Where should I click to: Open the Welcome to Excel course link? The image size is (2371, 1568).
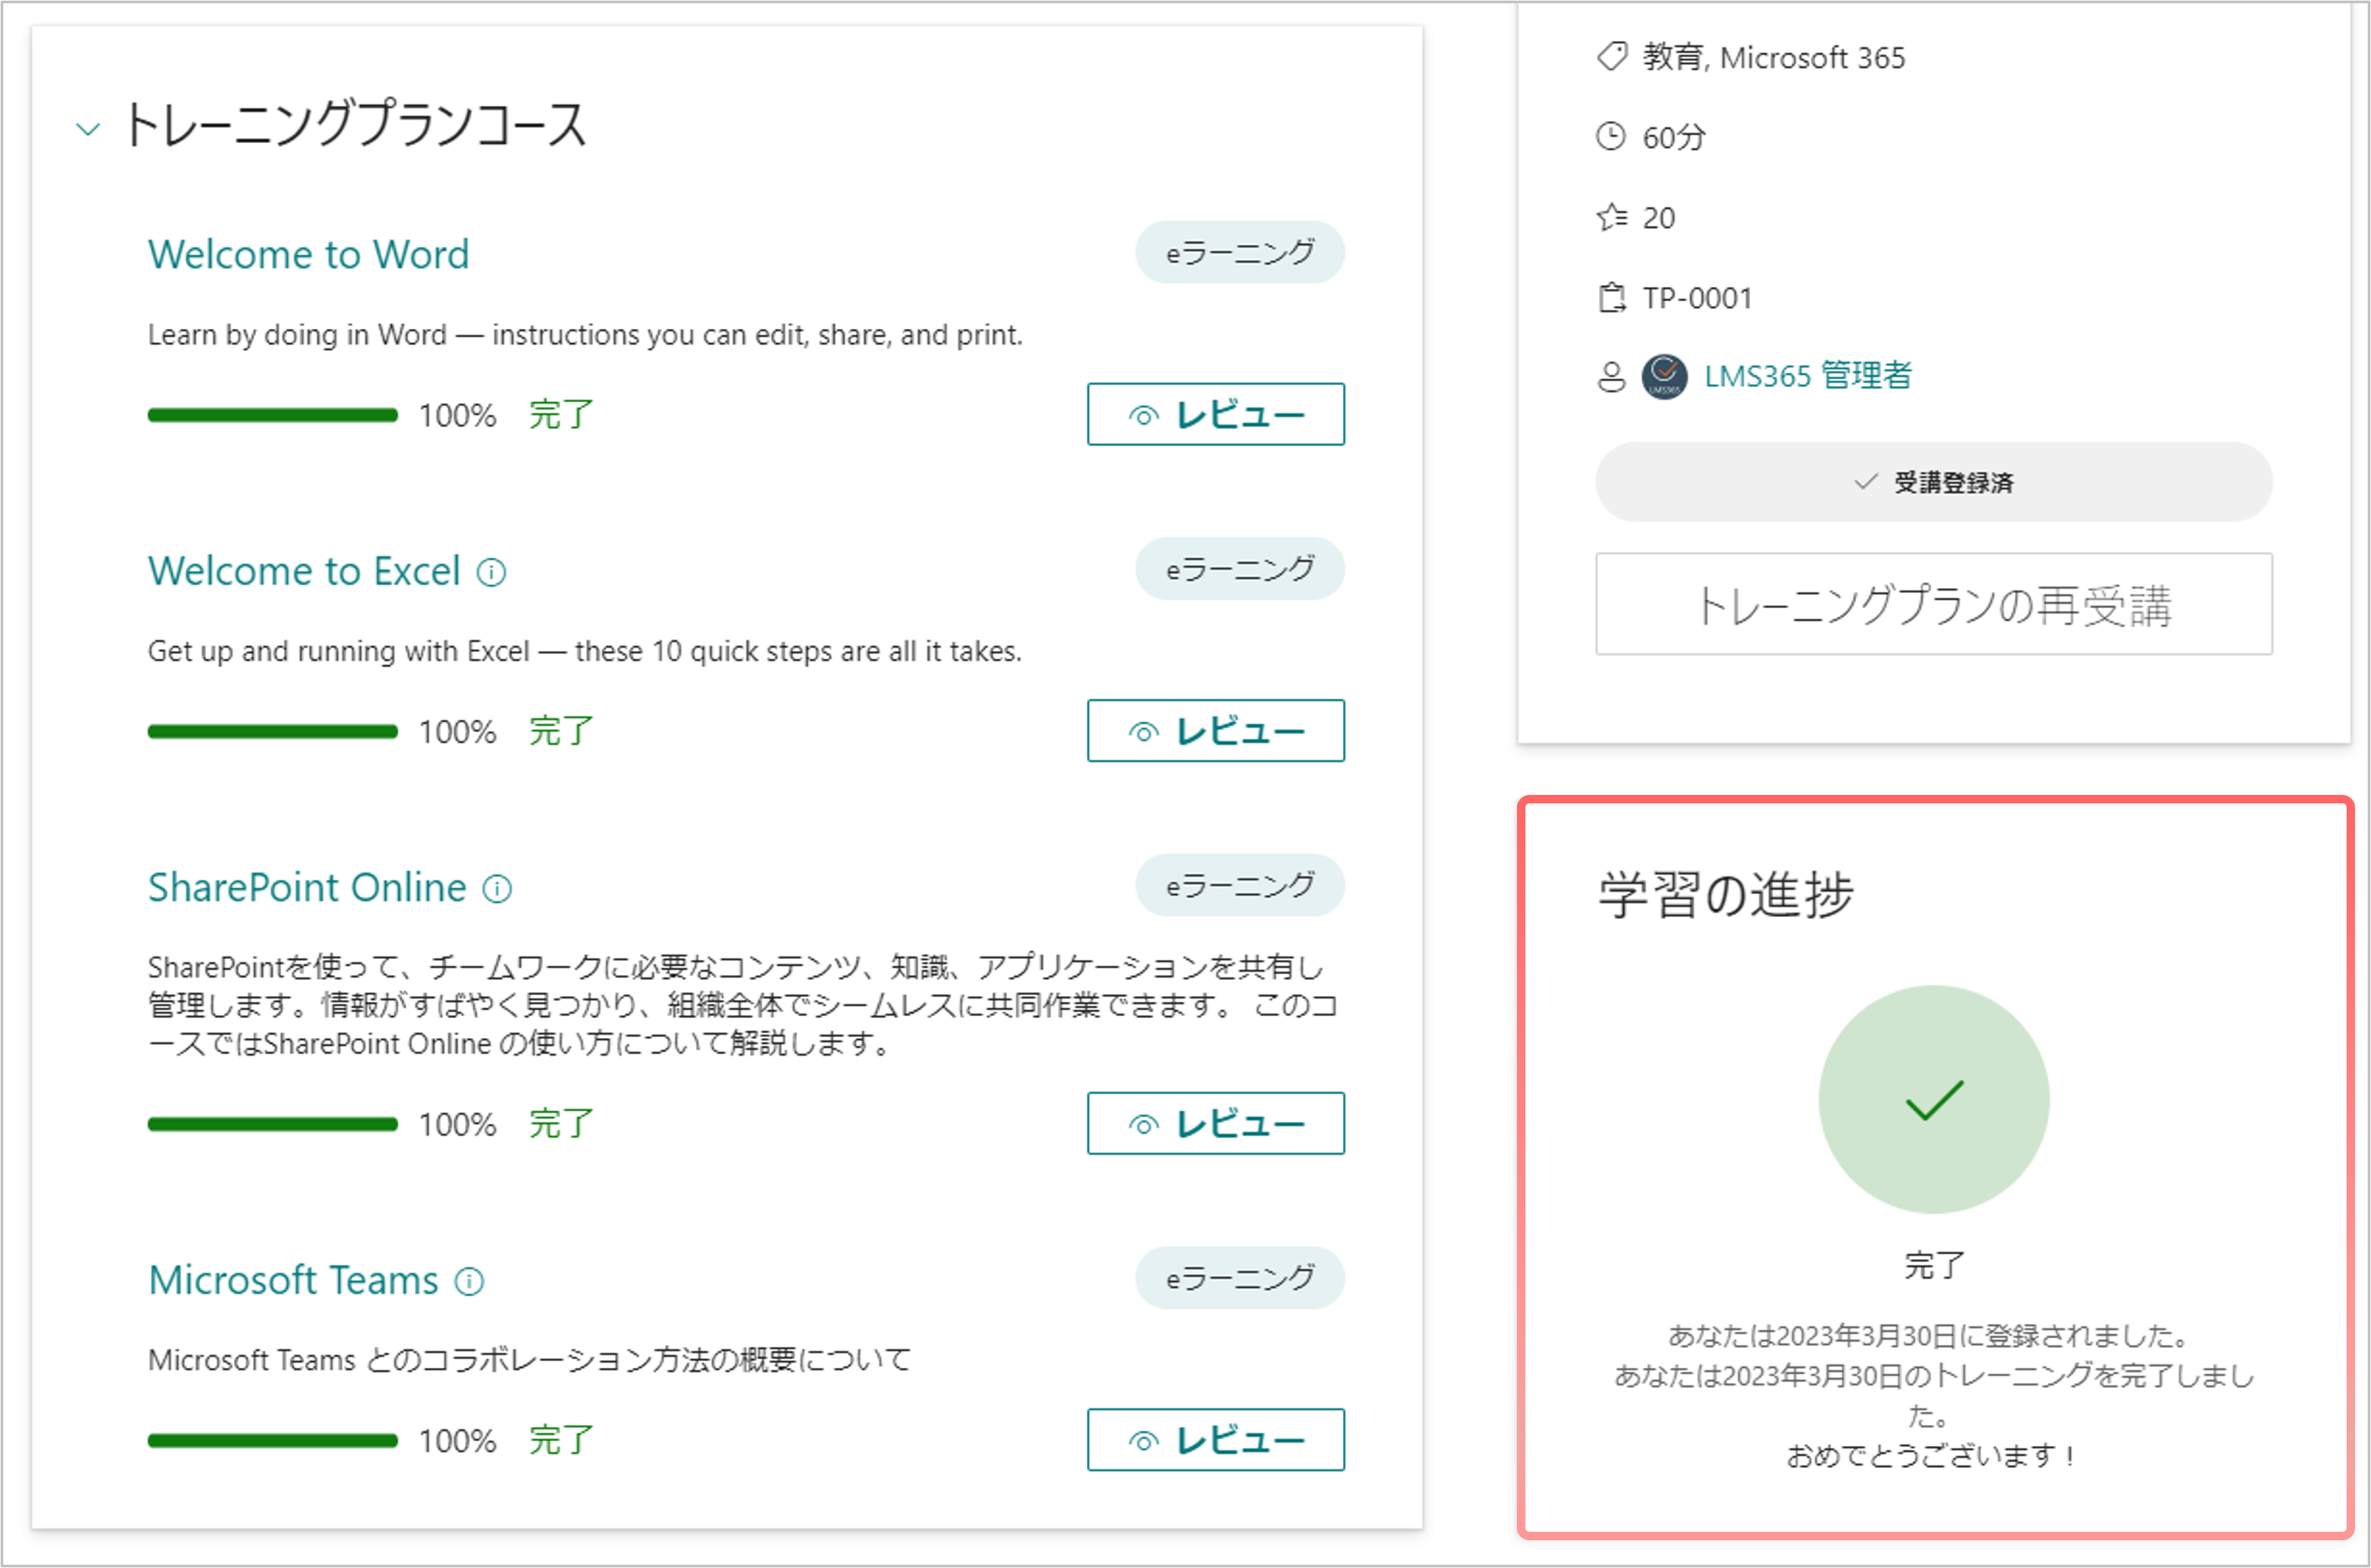pyautogui.click(x=304, y=571)
